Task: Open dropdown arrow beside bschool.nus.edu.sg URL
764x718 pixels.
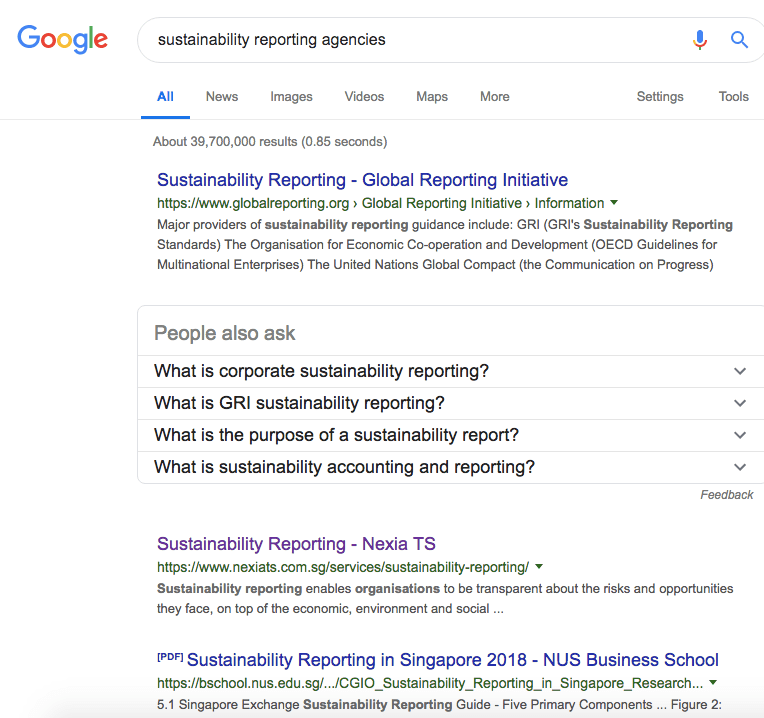Action: click(x=713, y=682)
